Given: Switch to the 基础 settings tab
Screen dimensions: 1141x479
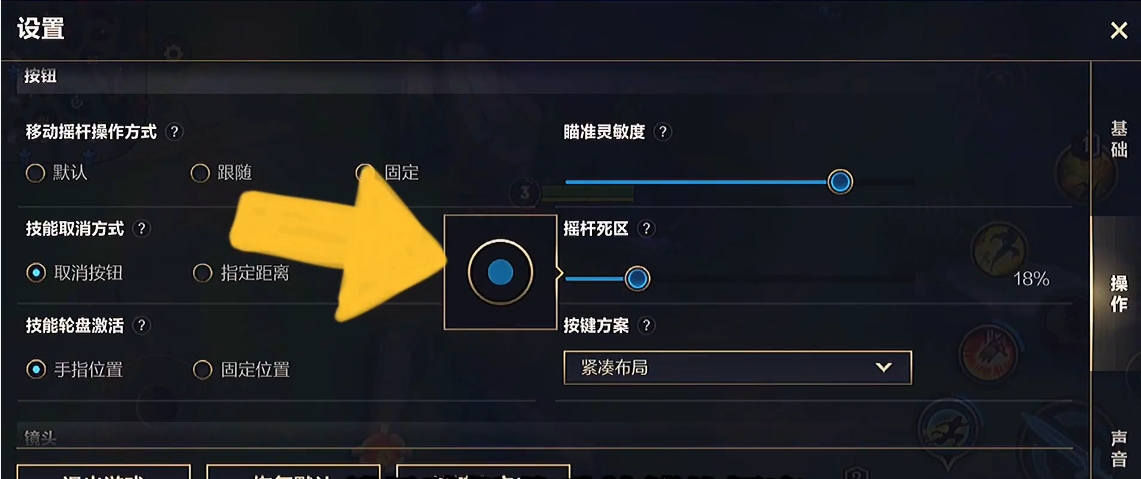Looking at the screenshot, I should coord(1119,138).
